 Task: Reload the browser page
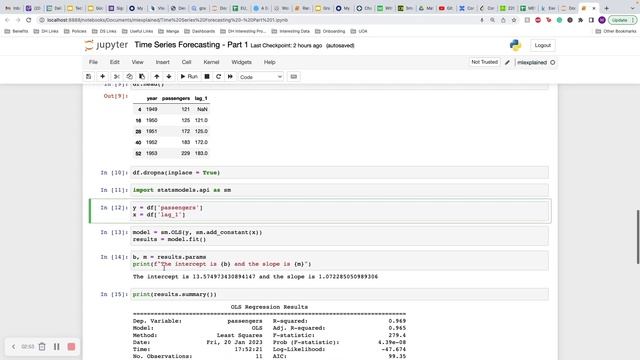point(29,20)
